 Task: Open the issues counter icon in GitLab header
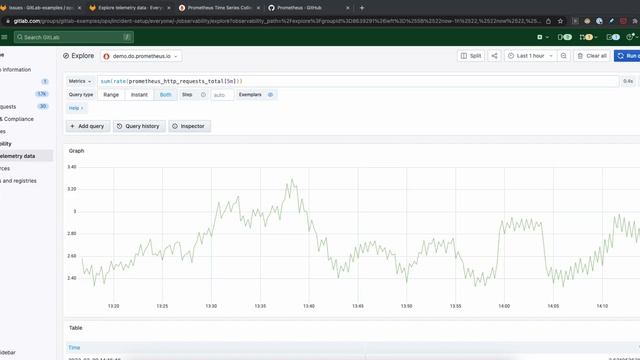tap(564, 37)
